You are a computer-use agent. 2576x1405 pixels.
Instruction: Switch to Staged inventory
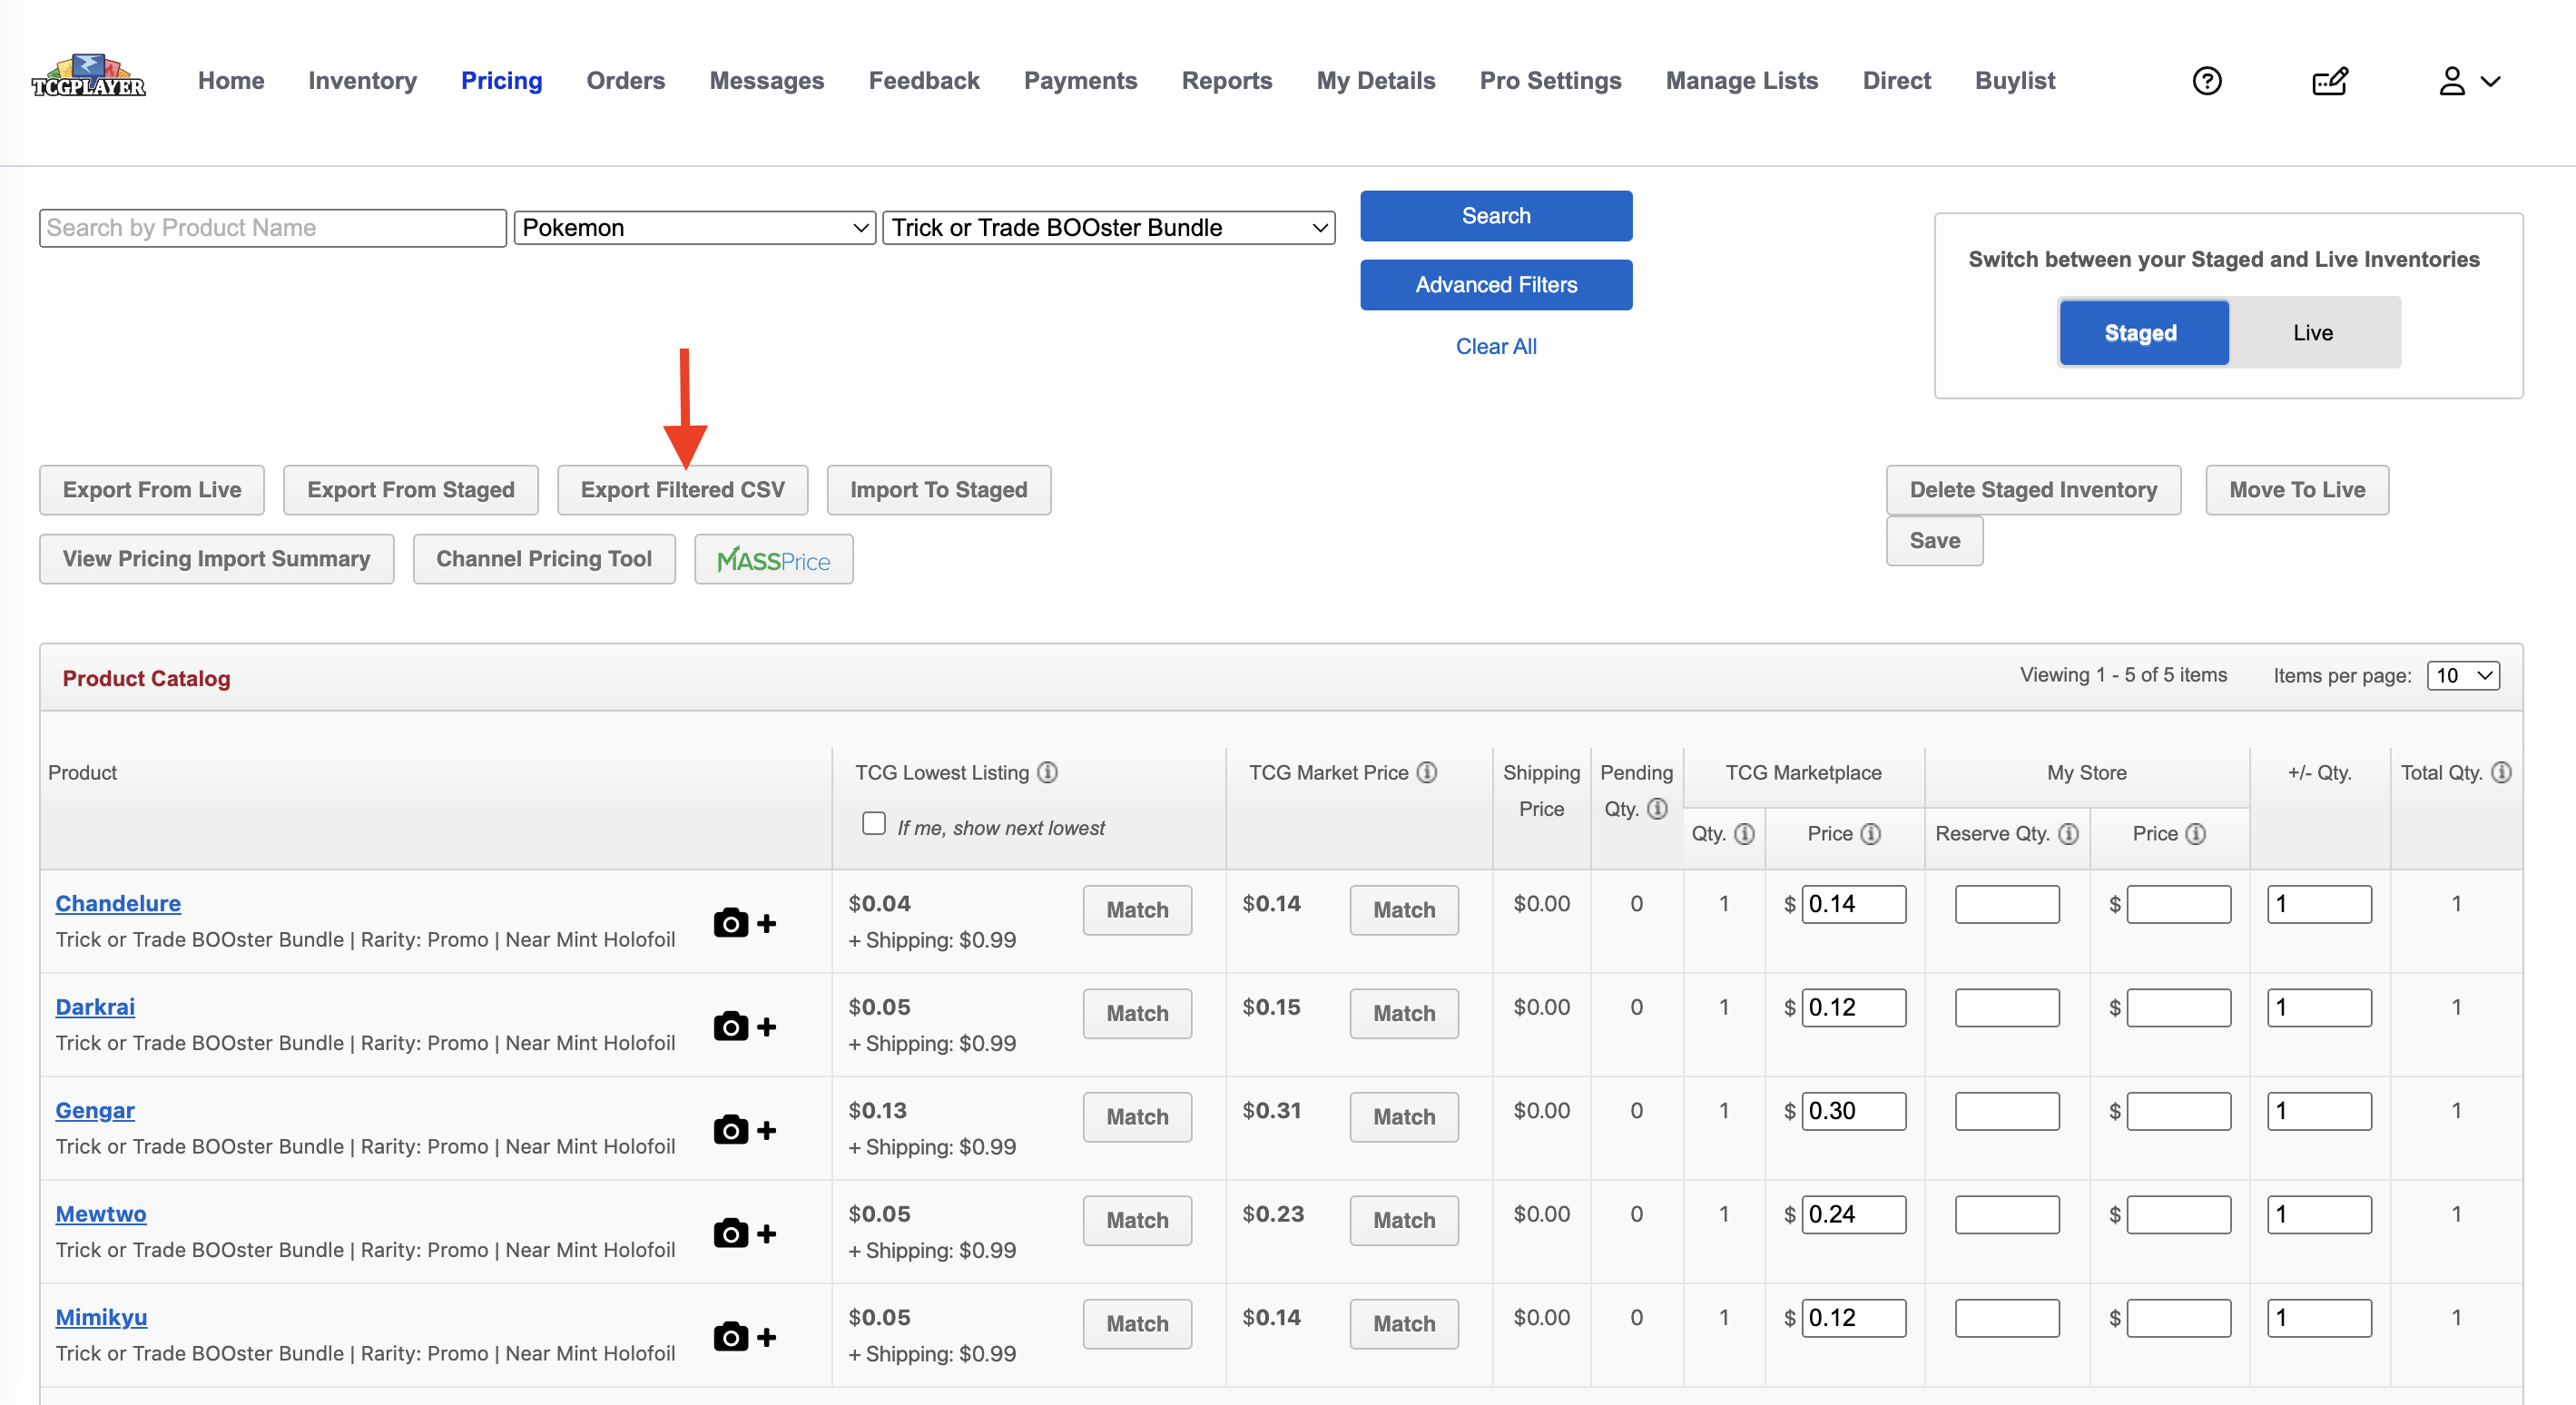pyautogui.click(x=2143, y=332)
